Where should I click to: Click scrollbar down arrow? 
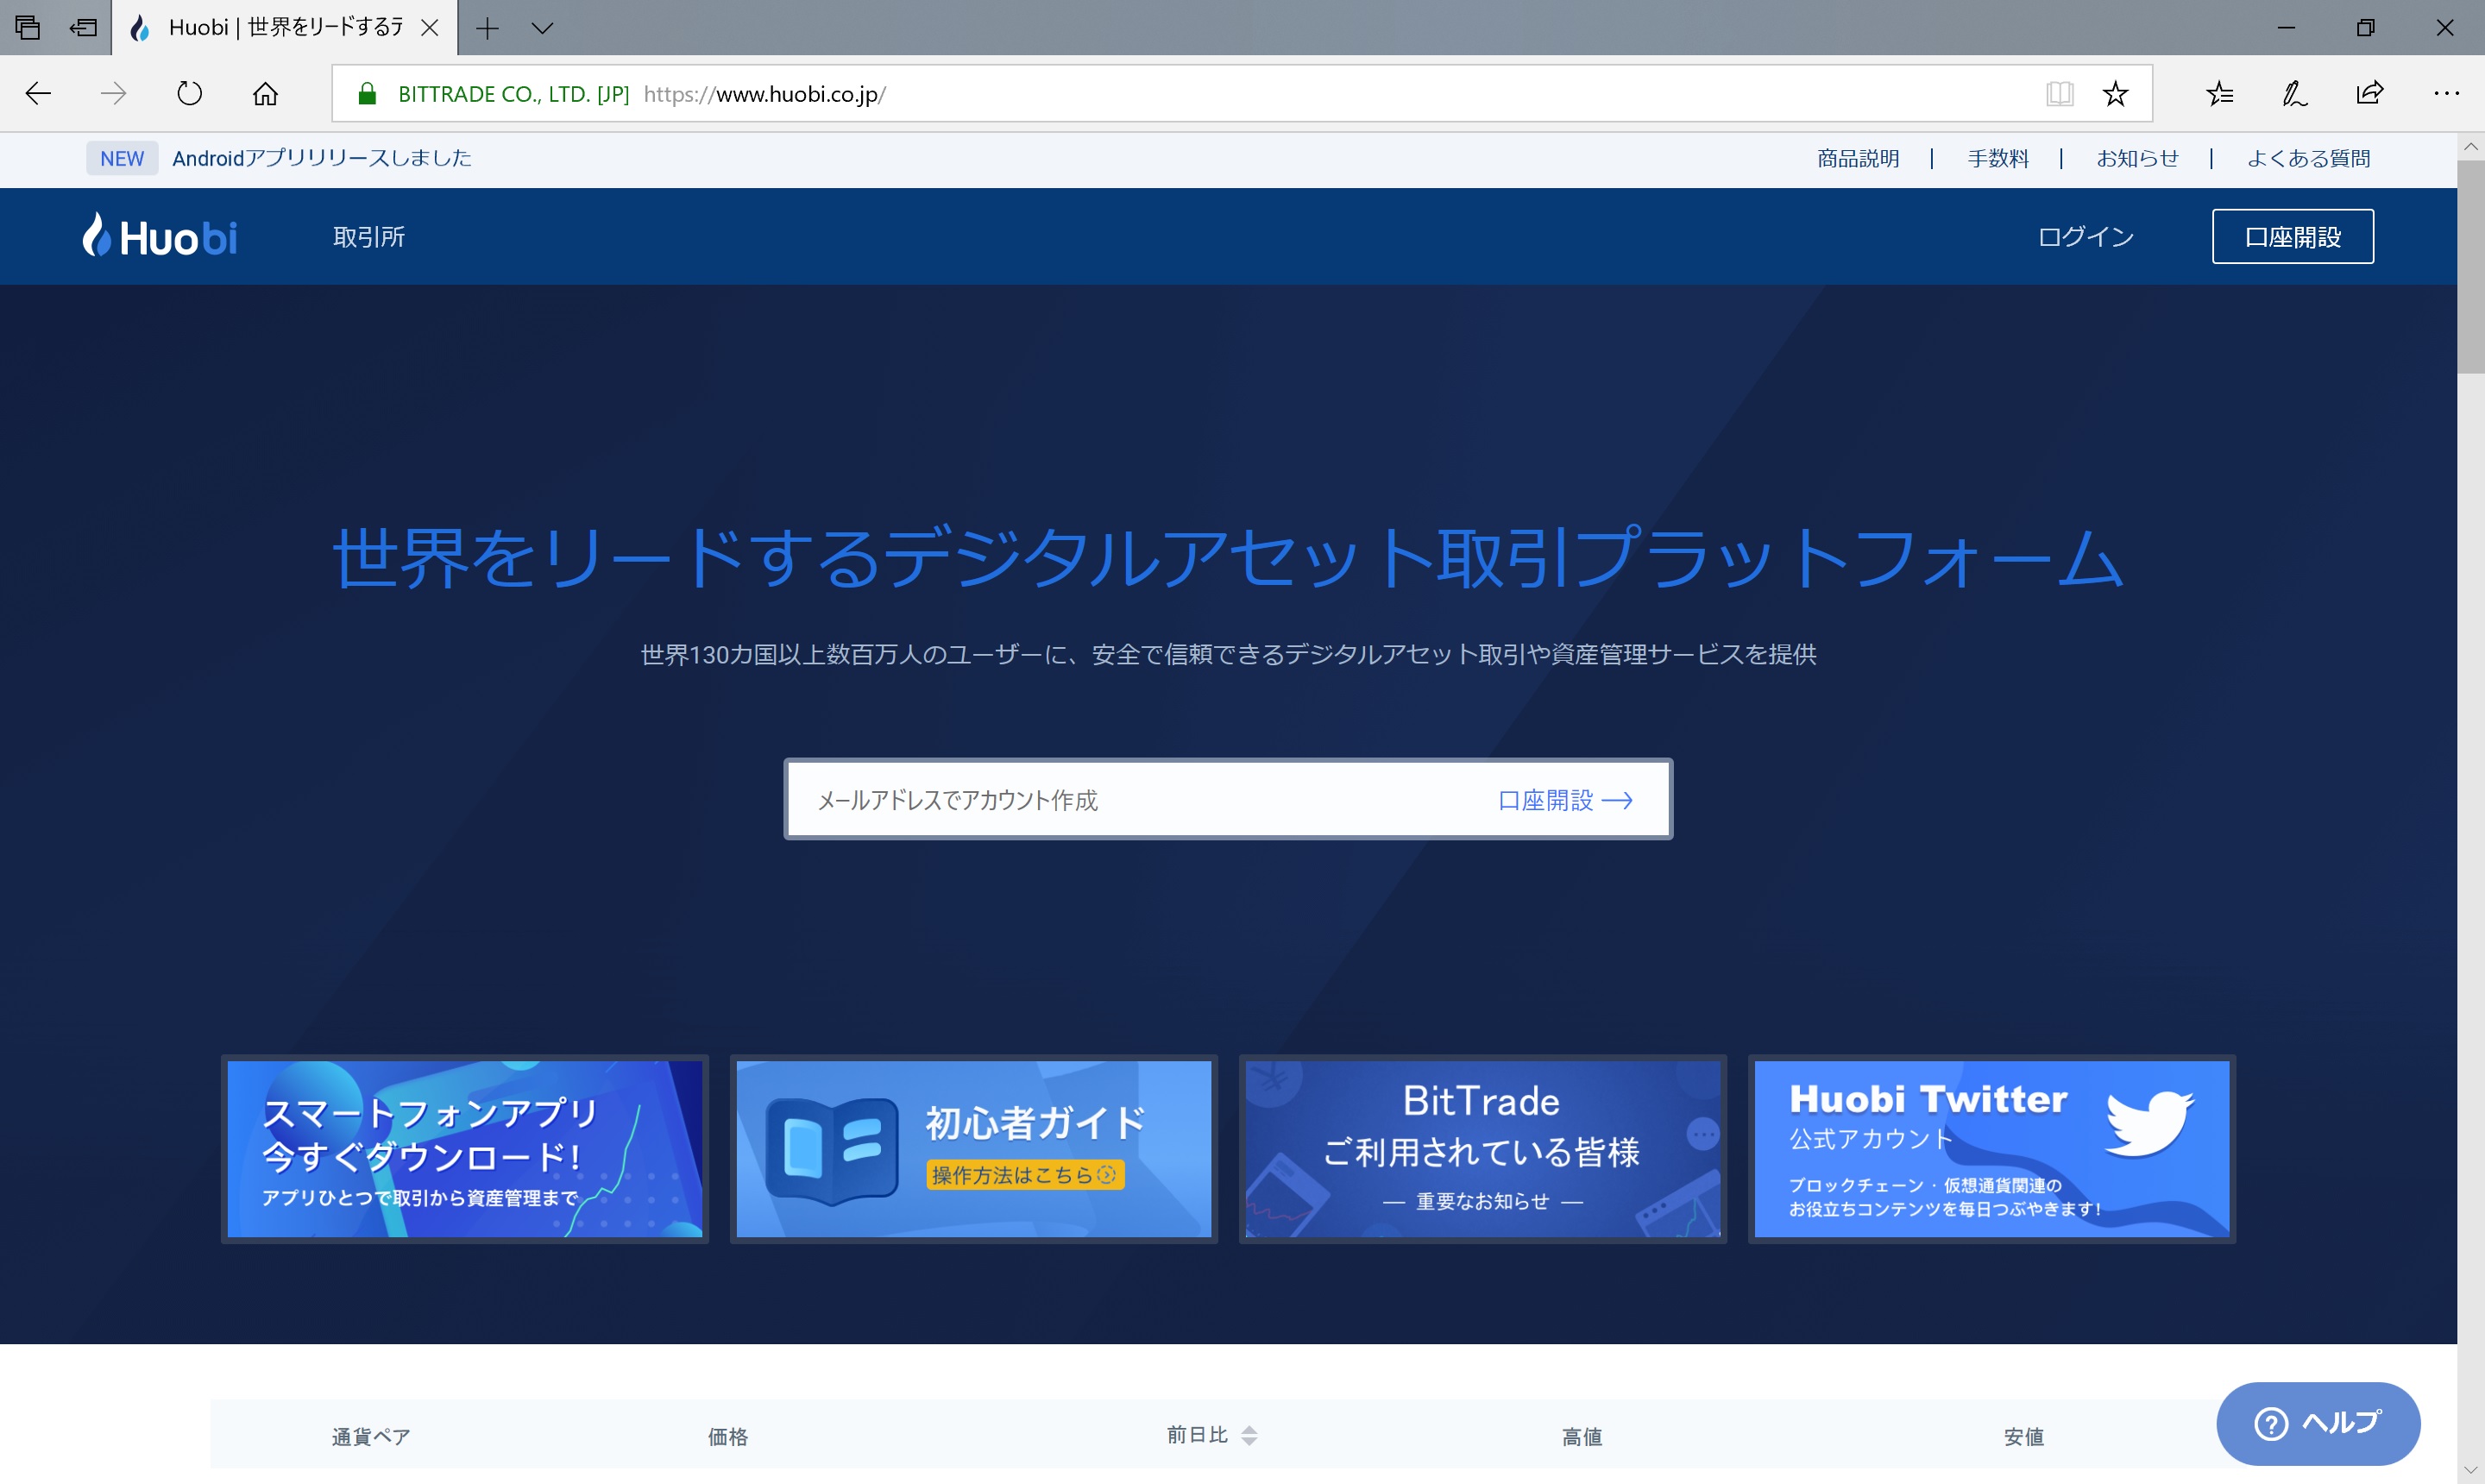click(x=2470, y=1470)
